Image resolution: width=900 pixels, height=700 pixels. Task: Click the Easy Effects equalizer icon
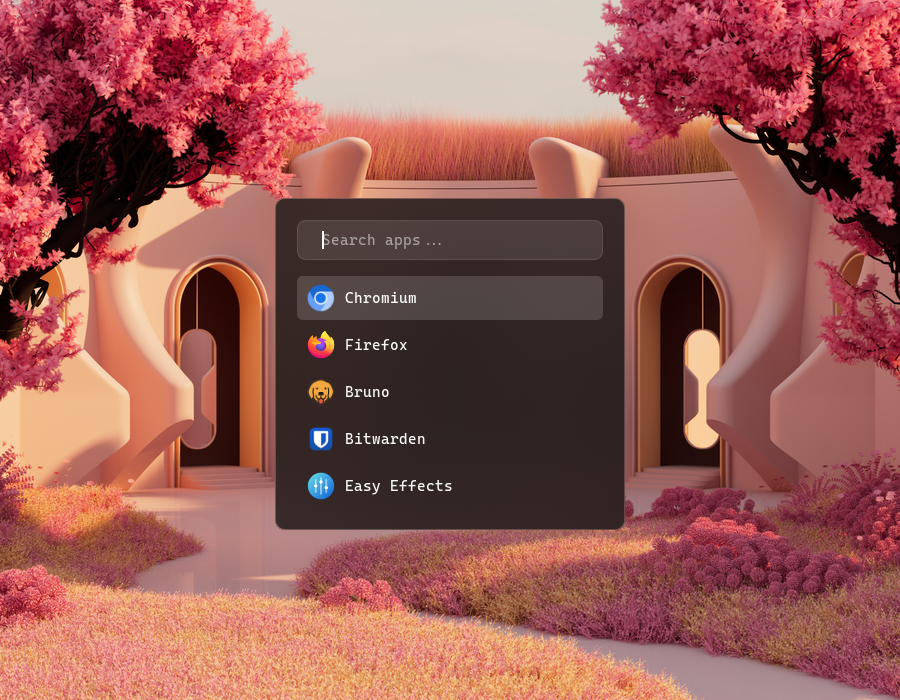click(x=321, y=486)
